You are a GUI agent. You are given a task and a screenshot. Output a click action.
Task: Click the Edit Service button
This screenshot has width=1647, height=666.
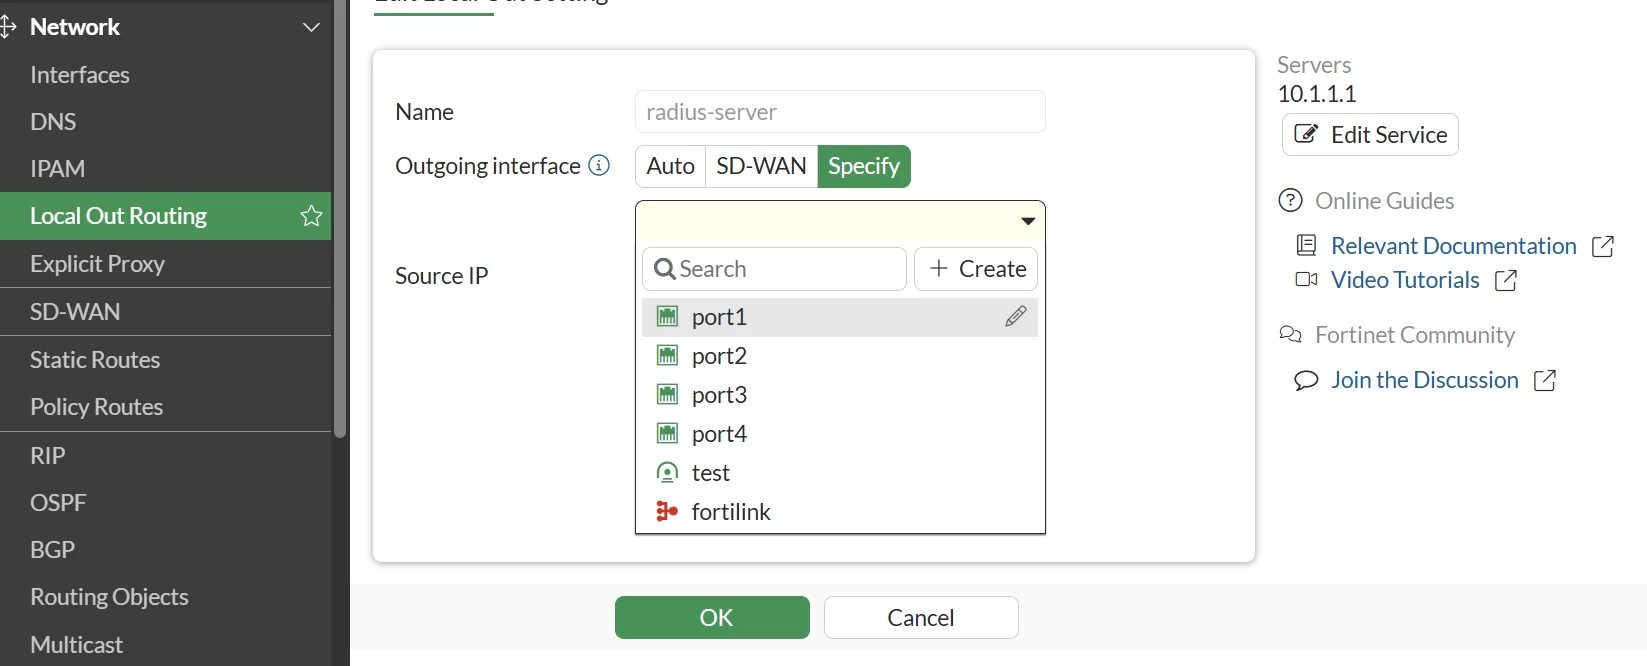pos(1370,134)
